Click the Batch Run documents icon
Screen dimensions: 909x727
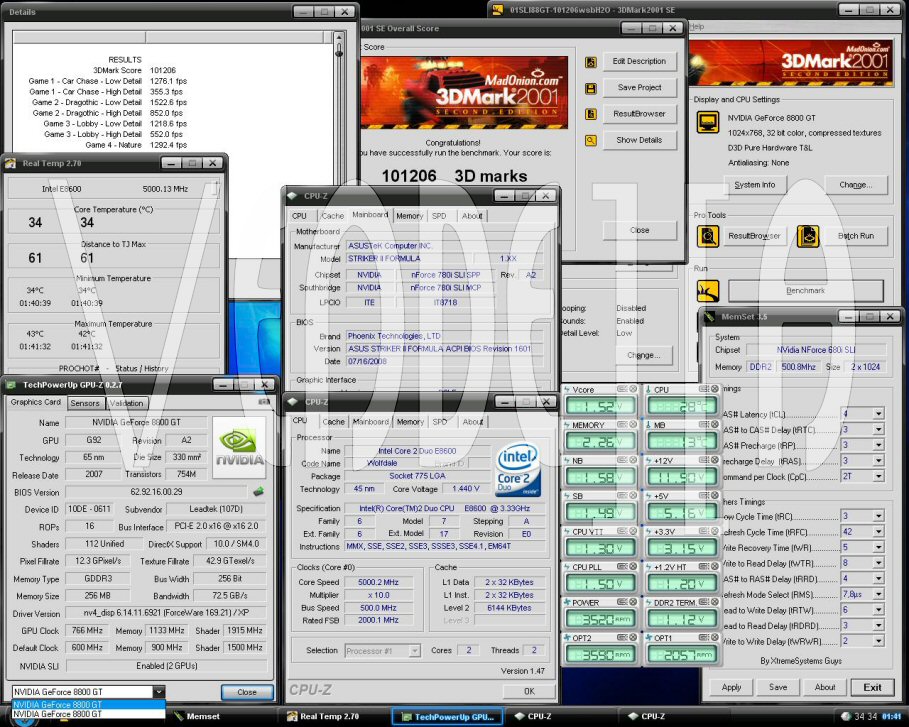[x=808, y=237]
